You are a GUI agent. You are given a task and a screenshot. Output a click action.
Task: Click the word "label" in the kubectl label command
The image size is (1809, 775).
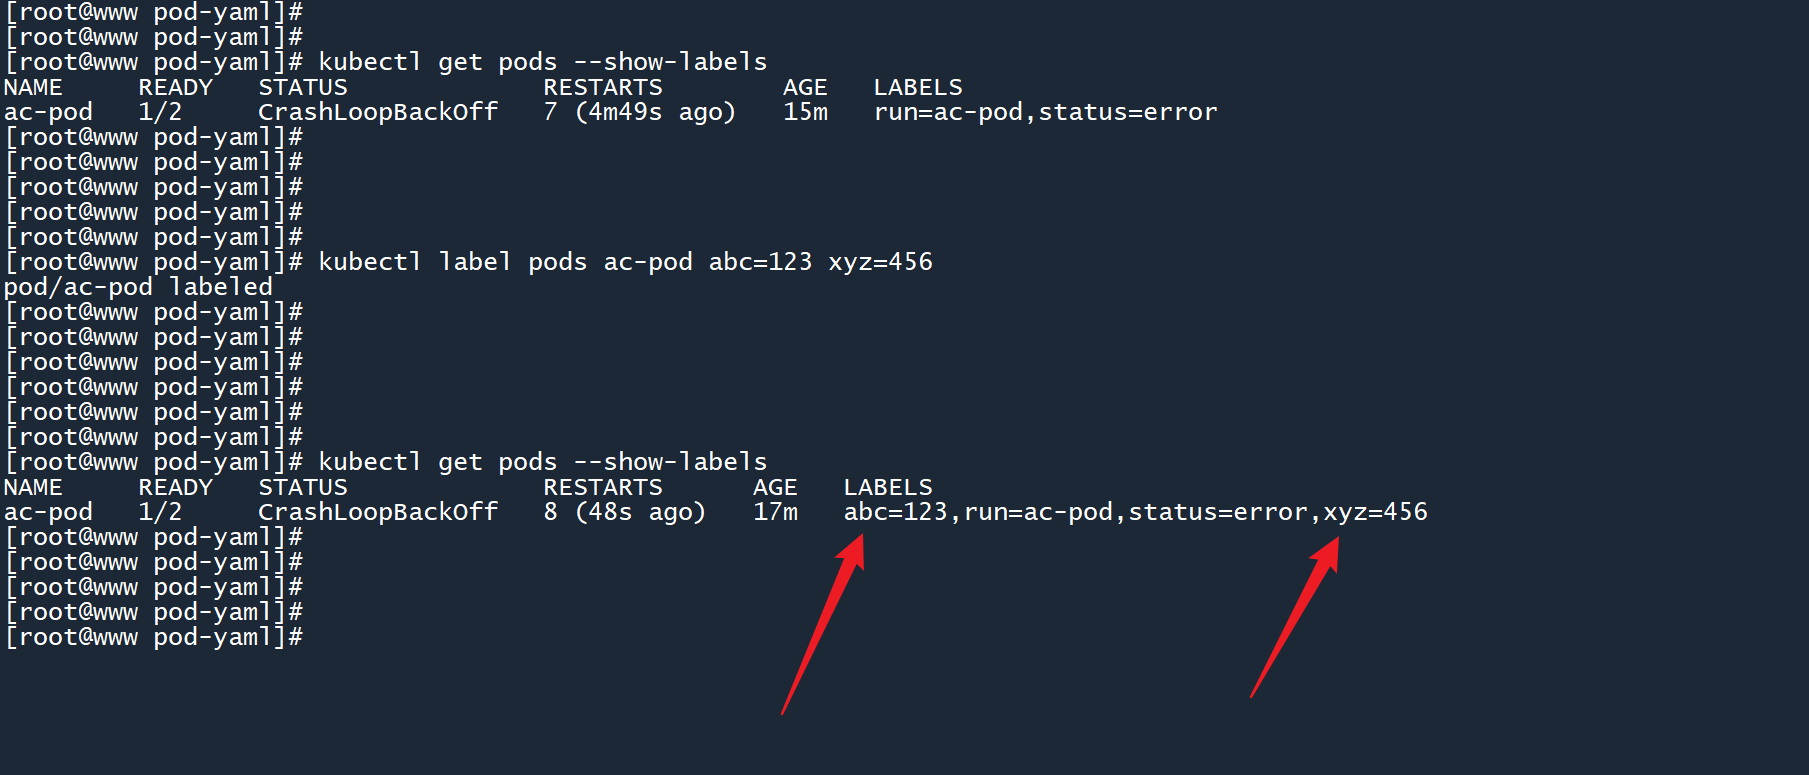475,262
